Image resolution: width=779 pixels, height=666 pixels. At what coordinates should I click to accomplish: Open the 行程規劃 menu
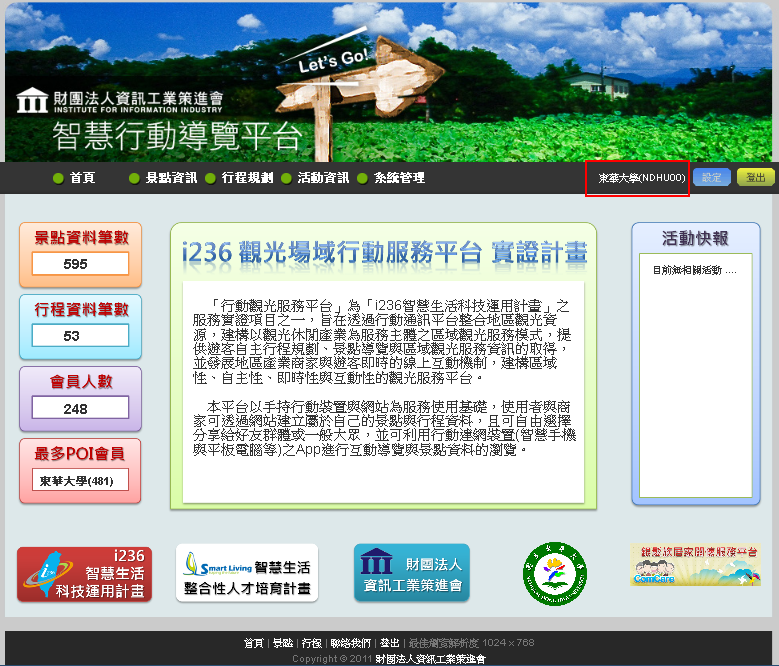coord(247,178)
